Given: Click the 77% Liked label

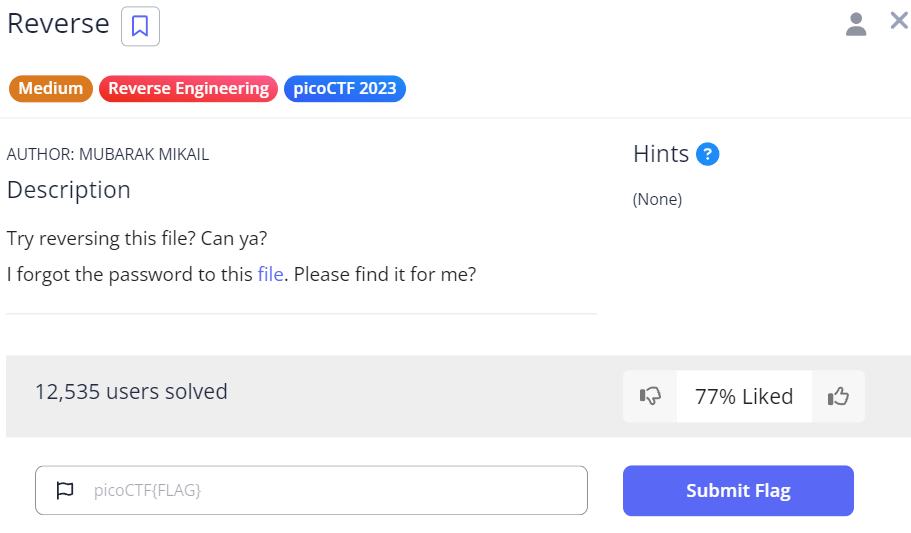Looking at the screenshot, I should [744, 397].
